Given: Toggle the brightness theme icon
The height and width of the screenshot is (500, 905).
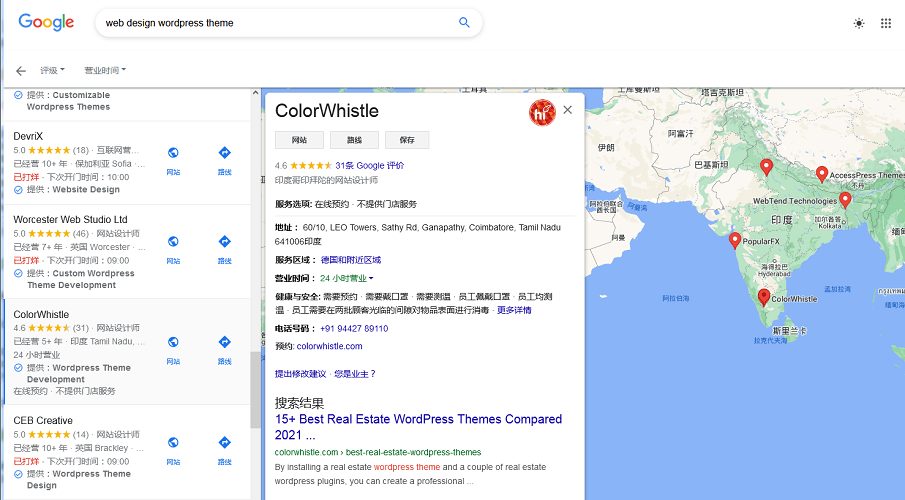Looking at the screenshot, I should pyautogui.click(x=859, y=23).
